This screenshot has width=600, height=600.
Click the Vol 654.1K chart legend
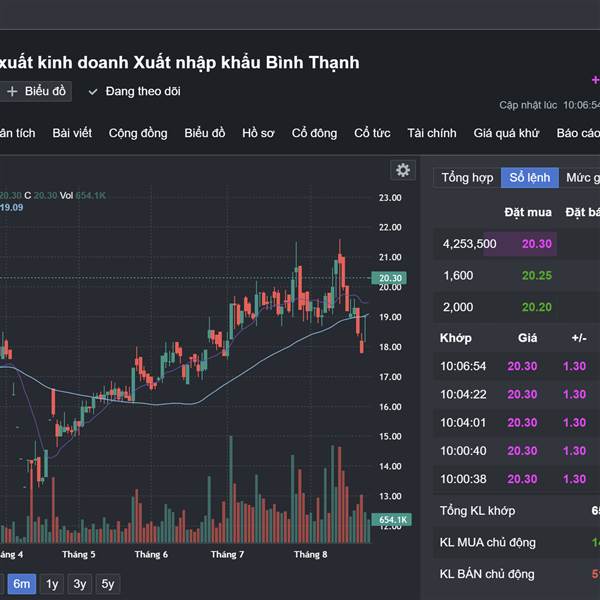tap(83, 196)
